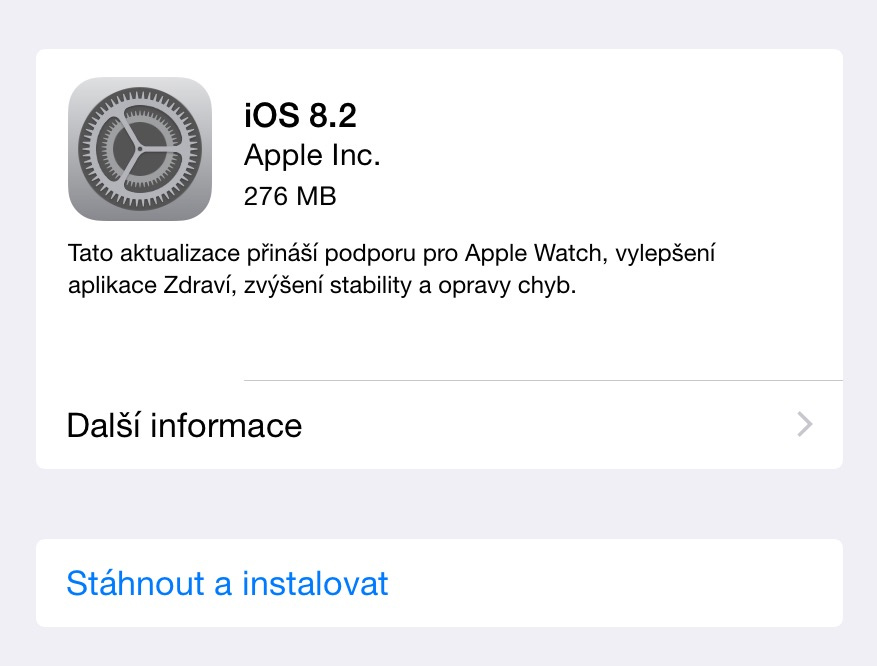Click empty white space right of Stáhnout a instalovat
The image size is (877, 666).
click(x=615, y=583)
